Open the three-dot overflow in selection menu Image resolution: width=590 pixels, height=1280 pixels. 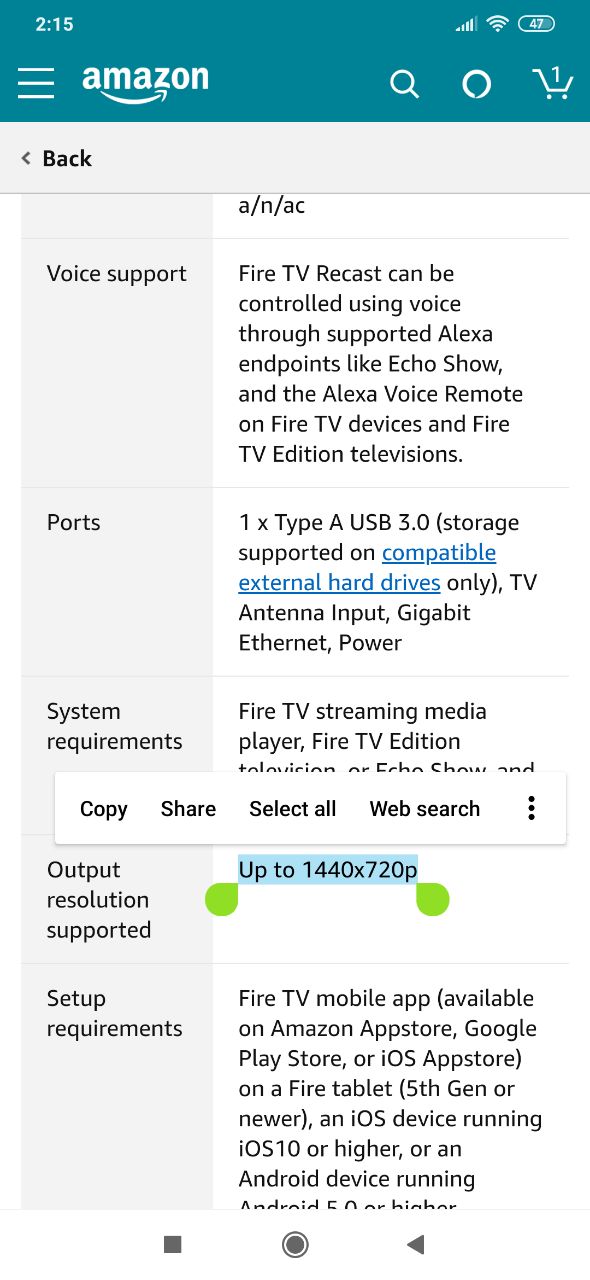pos(532,809)
